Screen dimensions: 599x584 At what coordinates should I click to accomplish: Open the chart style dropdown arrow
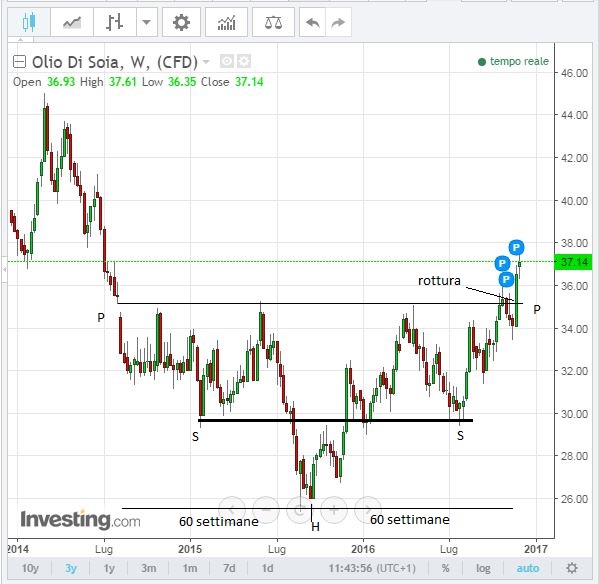pos(147,23)
